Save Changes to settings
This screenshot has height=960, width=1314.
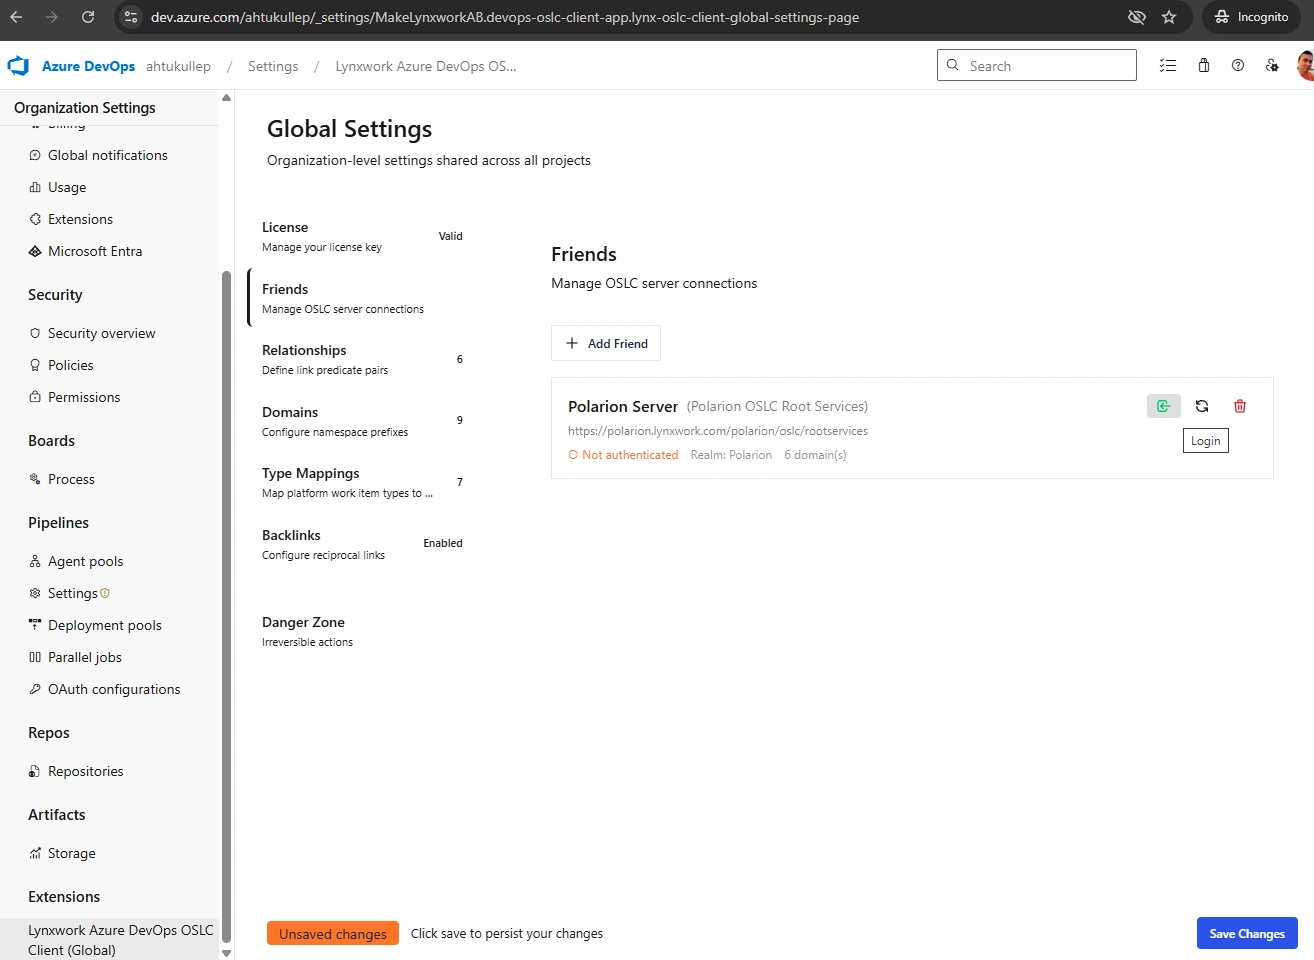click(1247, 933)
